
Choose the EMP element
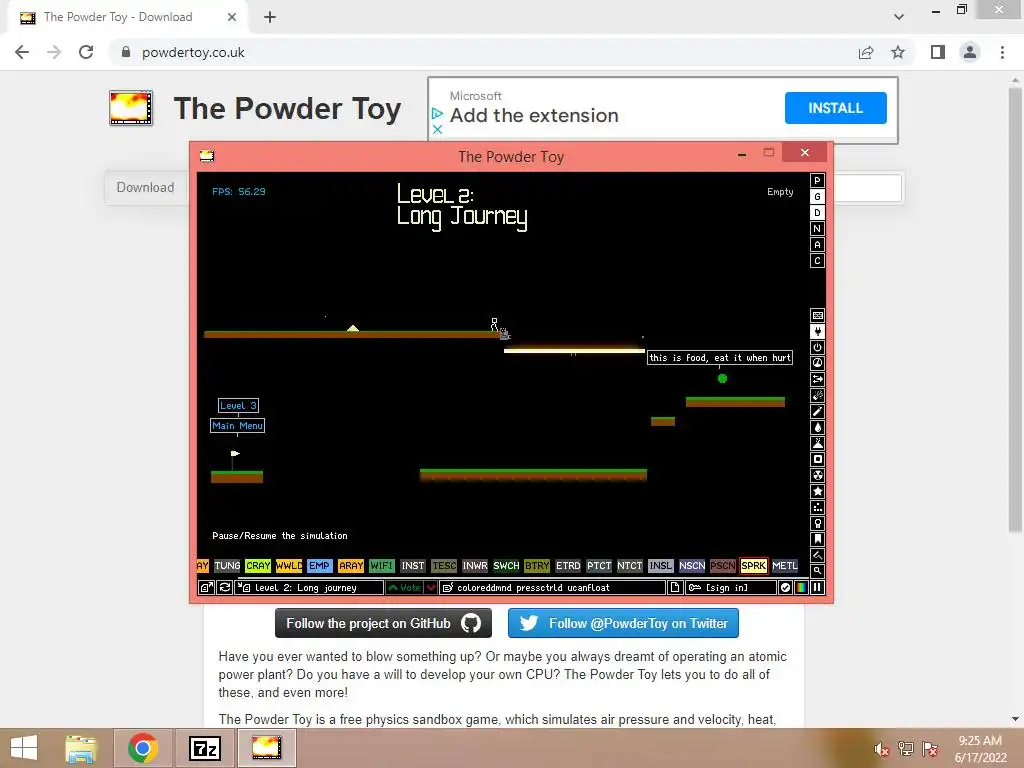tap(320, 566)
